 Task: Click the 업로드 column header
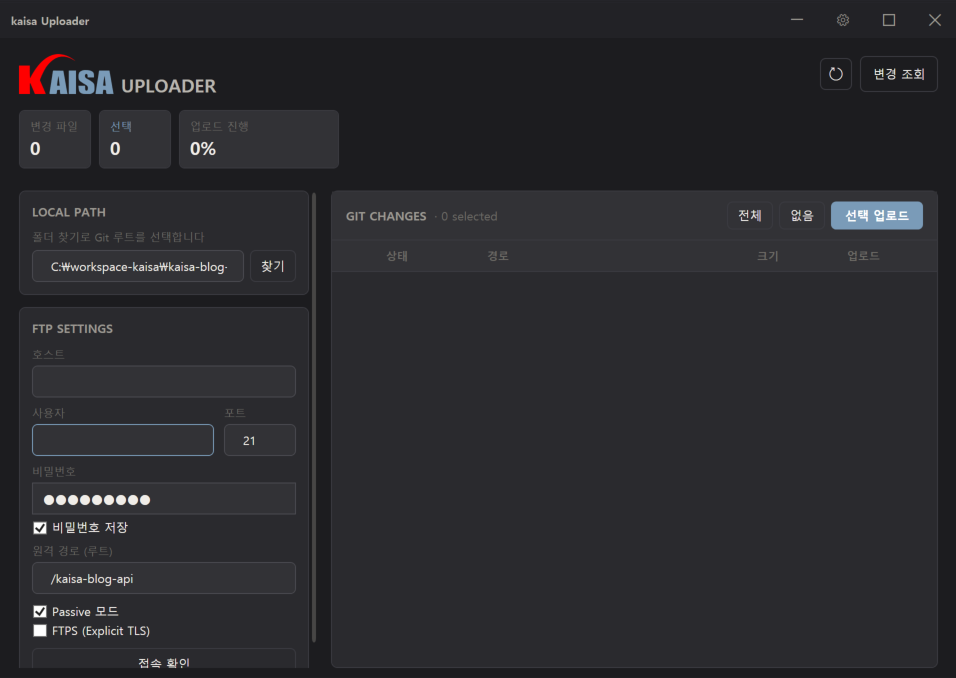point(863,255)
